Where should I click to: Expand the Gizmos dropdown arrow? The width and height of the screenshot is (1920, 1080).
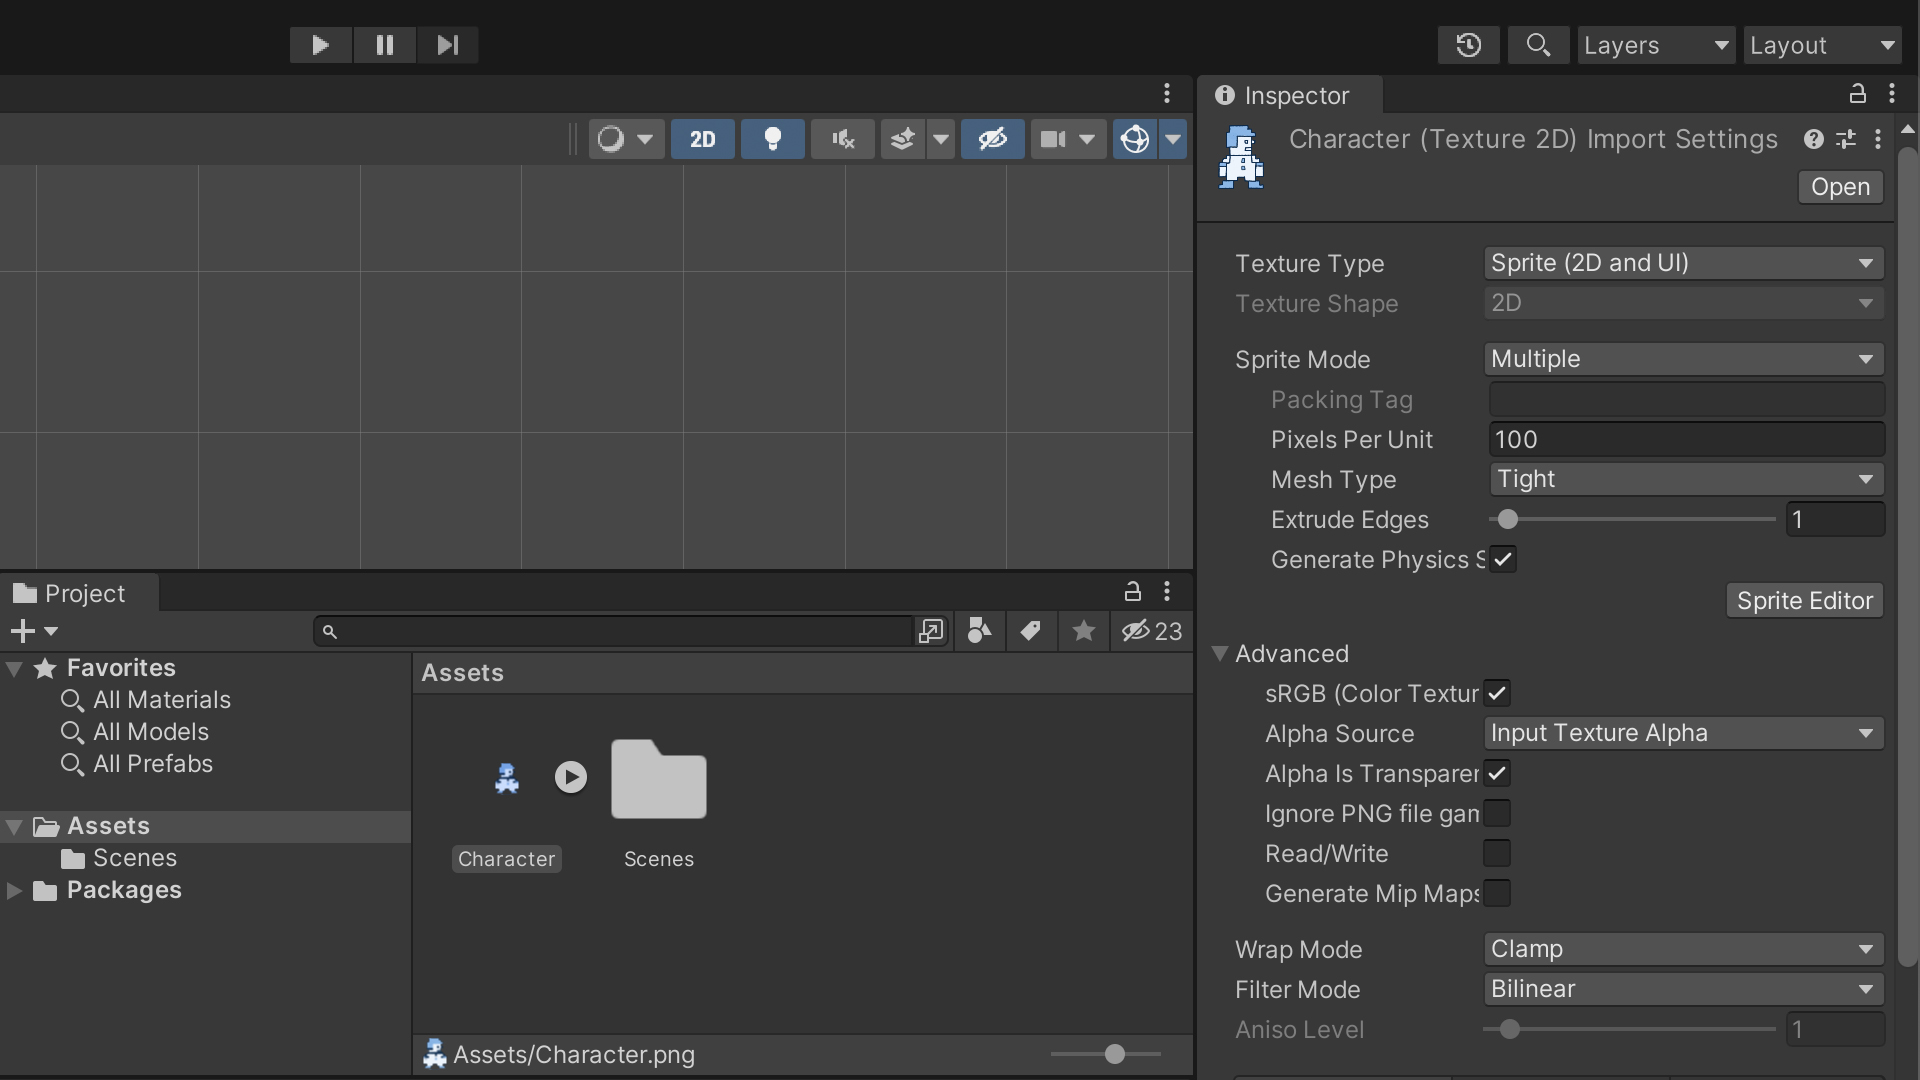1173,139
